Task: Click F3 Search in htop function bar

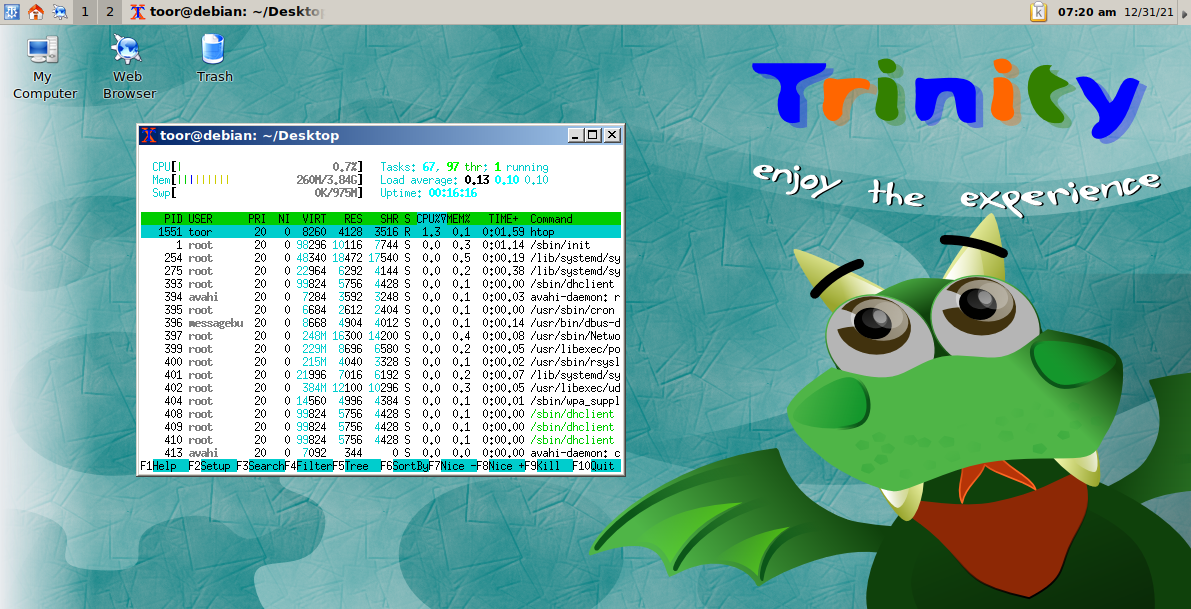Action: [x=260, y=465]
